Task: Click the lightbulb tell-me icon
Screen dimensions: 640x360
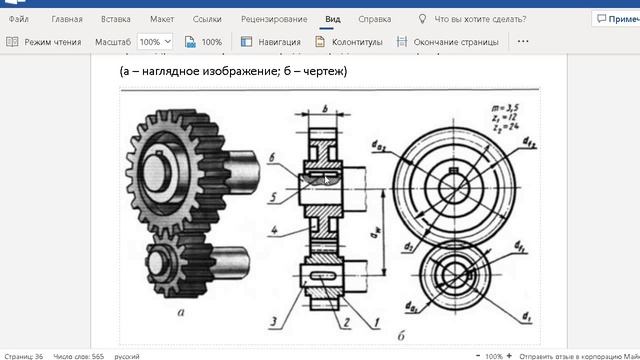Action: (422, 19)
